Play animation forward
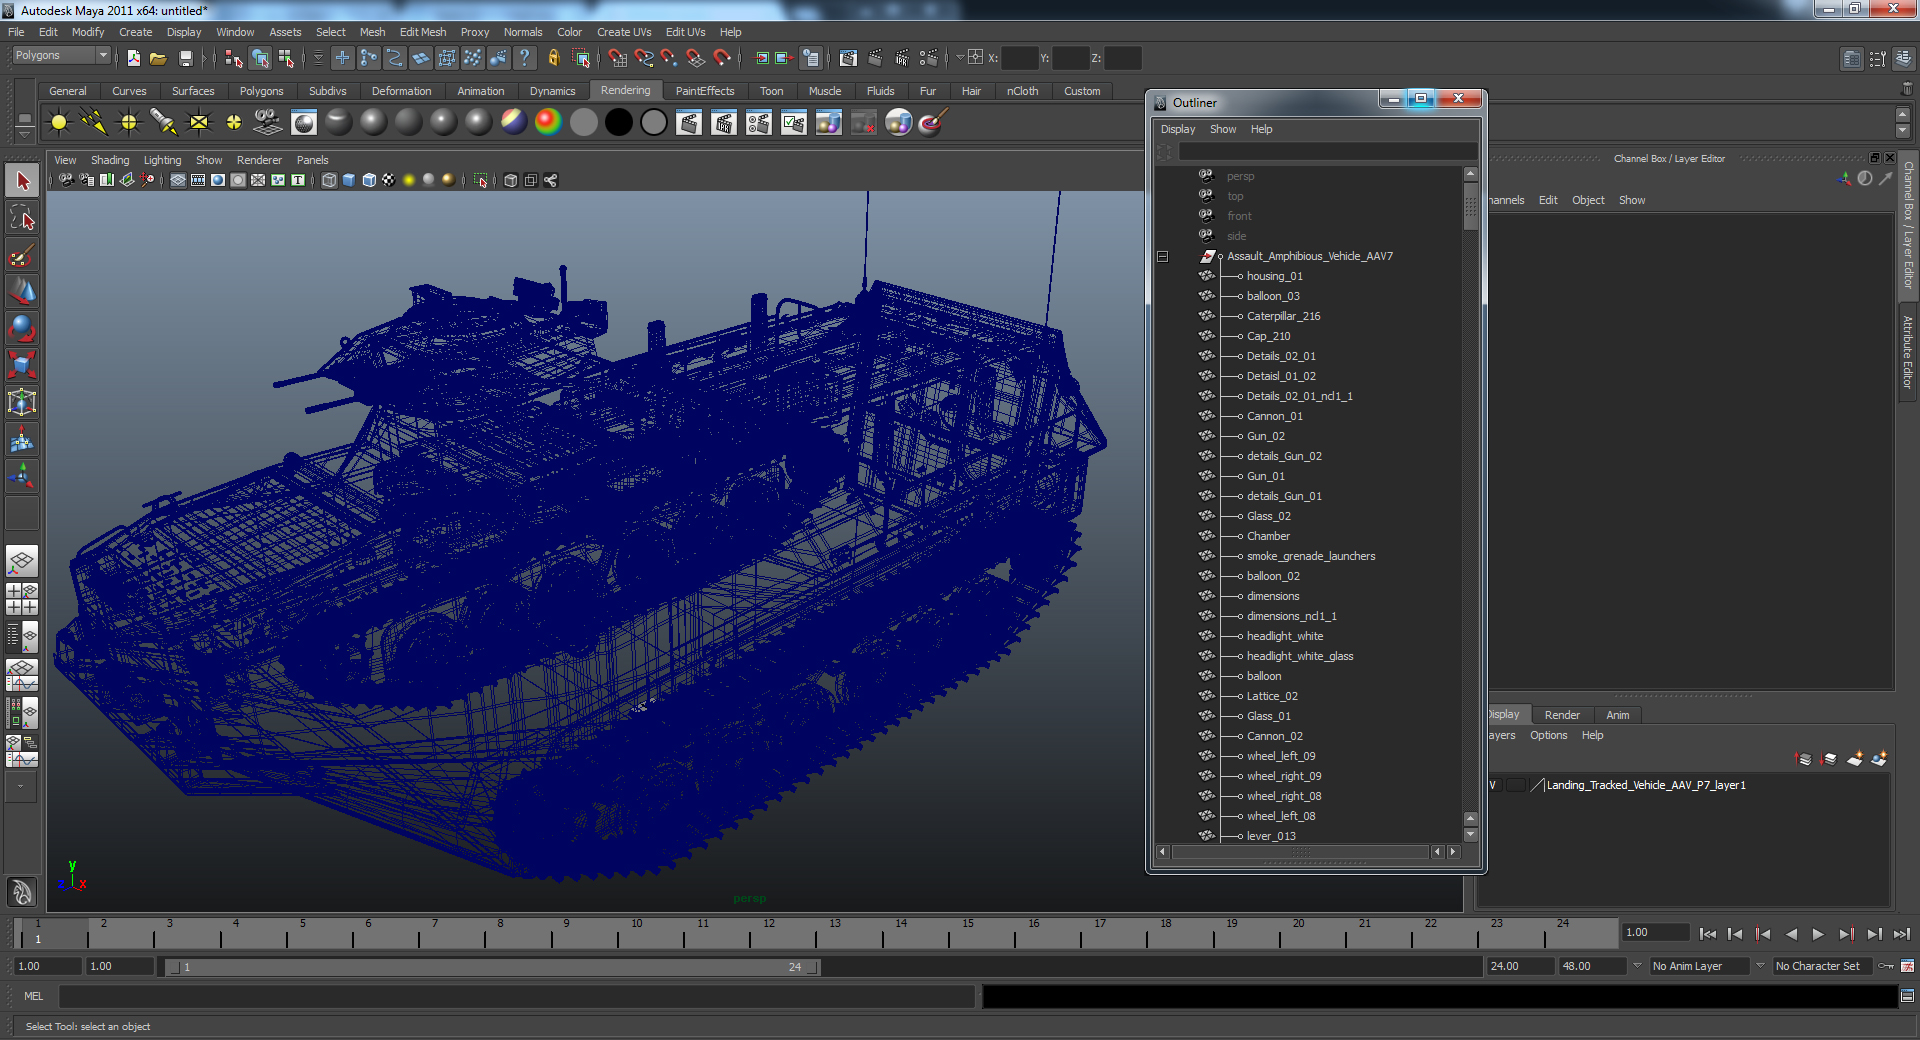Viewport: 1920px width, 1040px height. tap(1818, 934)
